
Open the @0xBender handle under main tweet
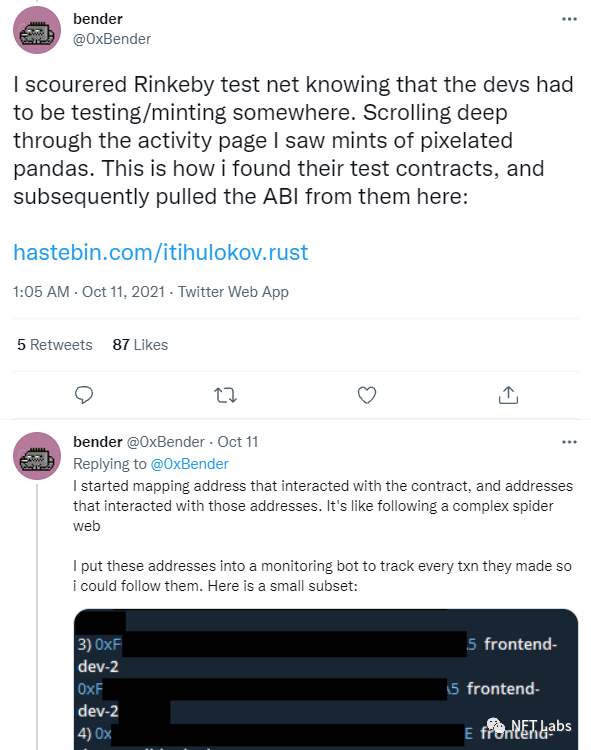(112, 39)
